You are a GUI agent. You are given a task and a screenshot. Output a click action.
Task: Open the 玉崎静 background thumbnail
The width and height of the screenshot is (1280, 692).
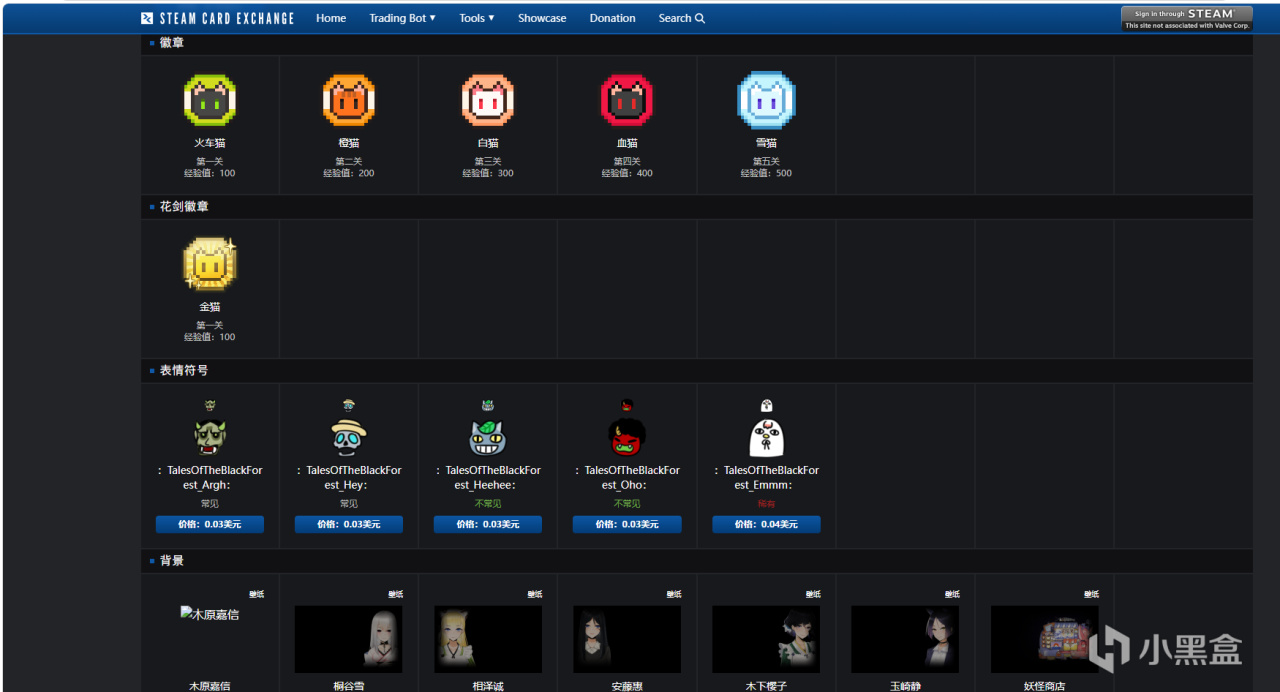(905, 639)
